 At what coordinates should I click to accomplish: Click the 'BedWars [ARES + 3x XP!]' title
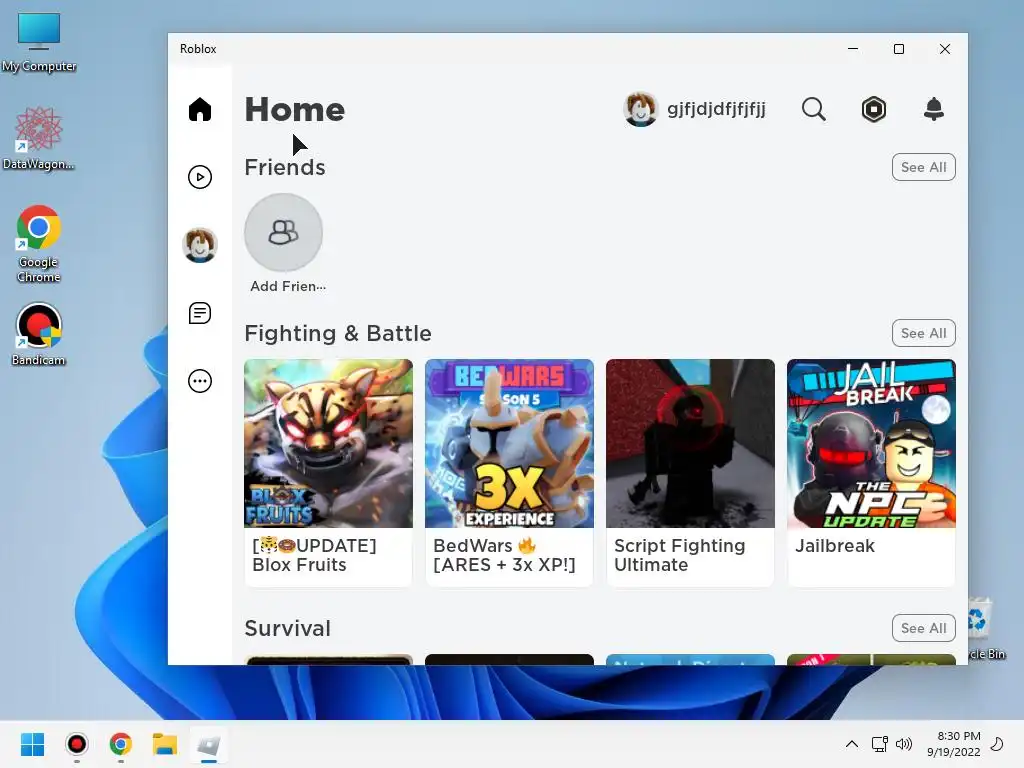tap(504, 555)
